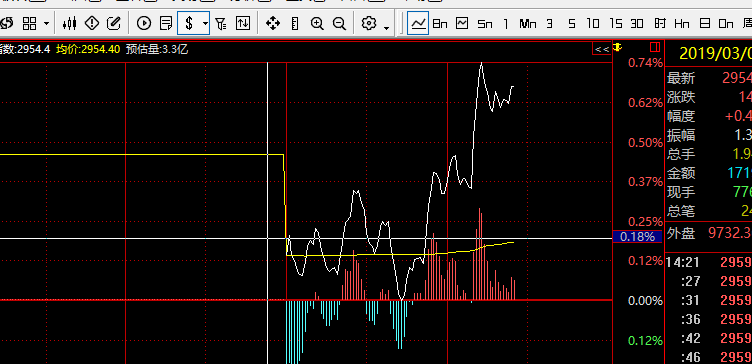Open the edit note pencil icon
This screenshot has width=752, height=364.
click(113, 23)
